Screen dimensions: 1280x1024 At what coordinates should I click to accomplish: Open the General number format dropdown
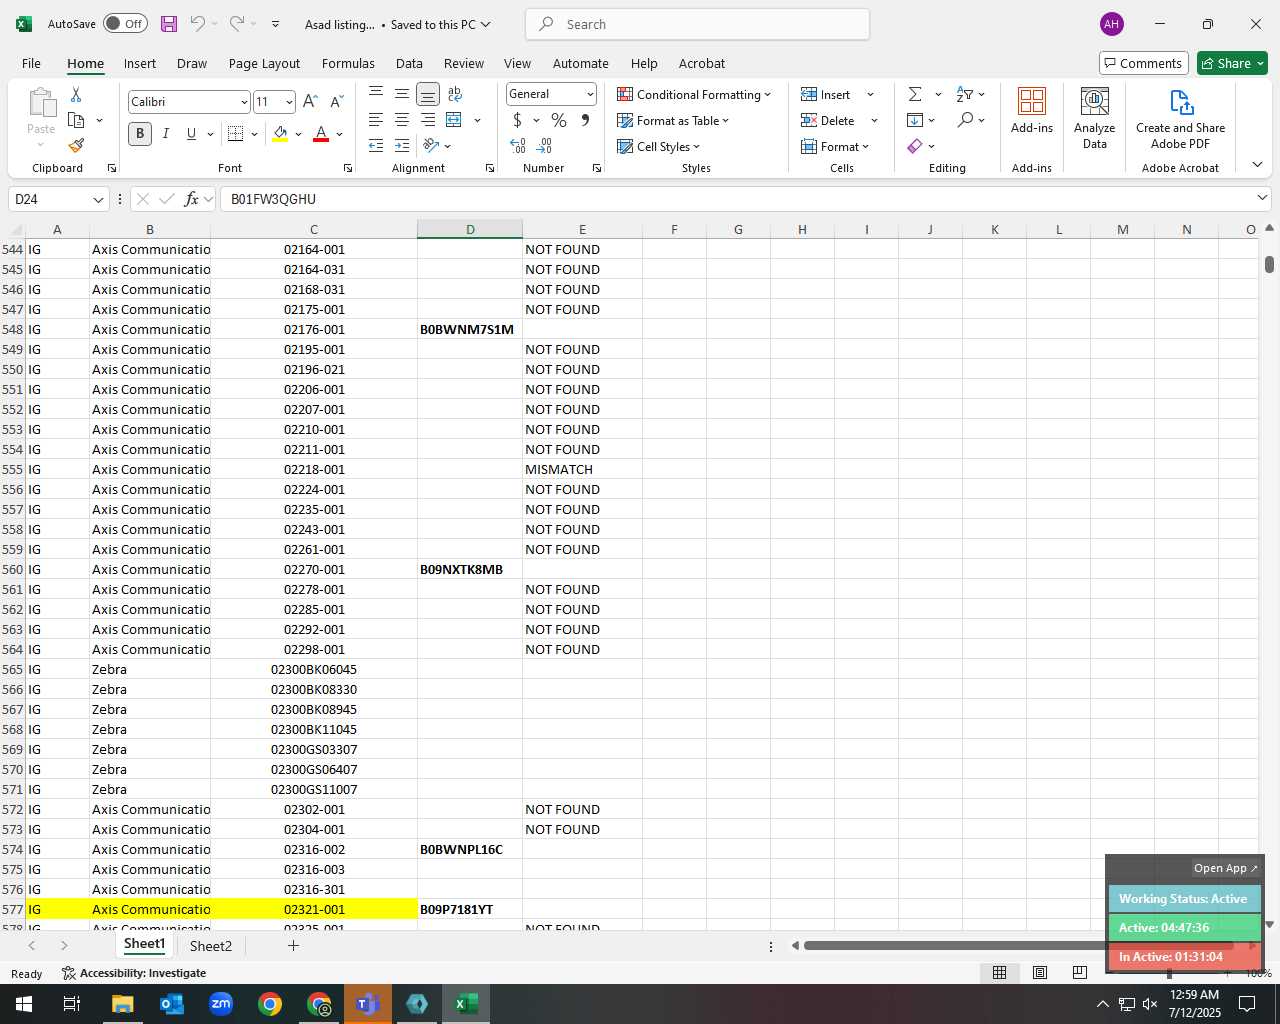point(590,94)
